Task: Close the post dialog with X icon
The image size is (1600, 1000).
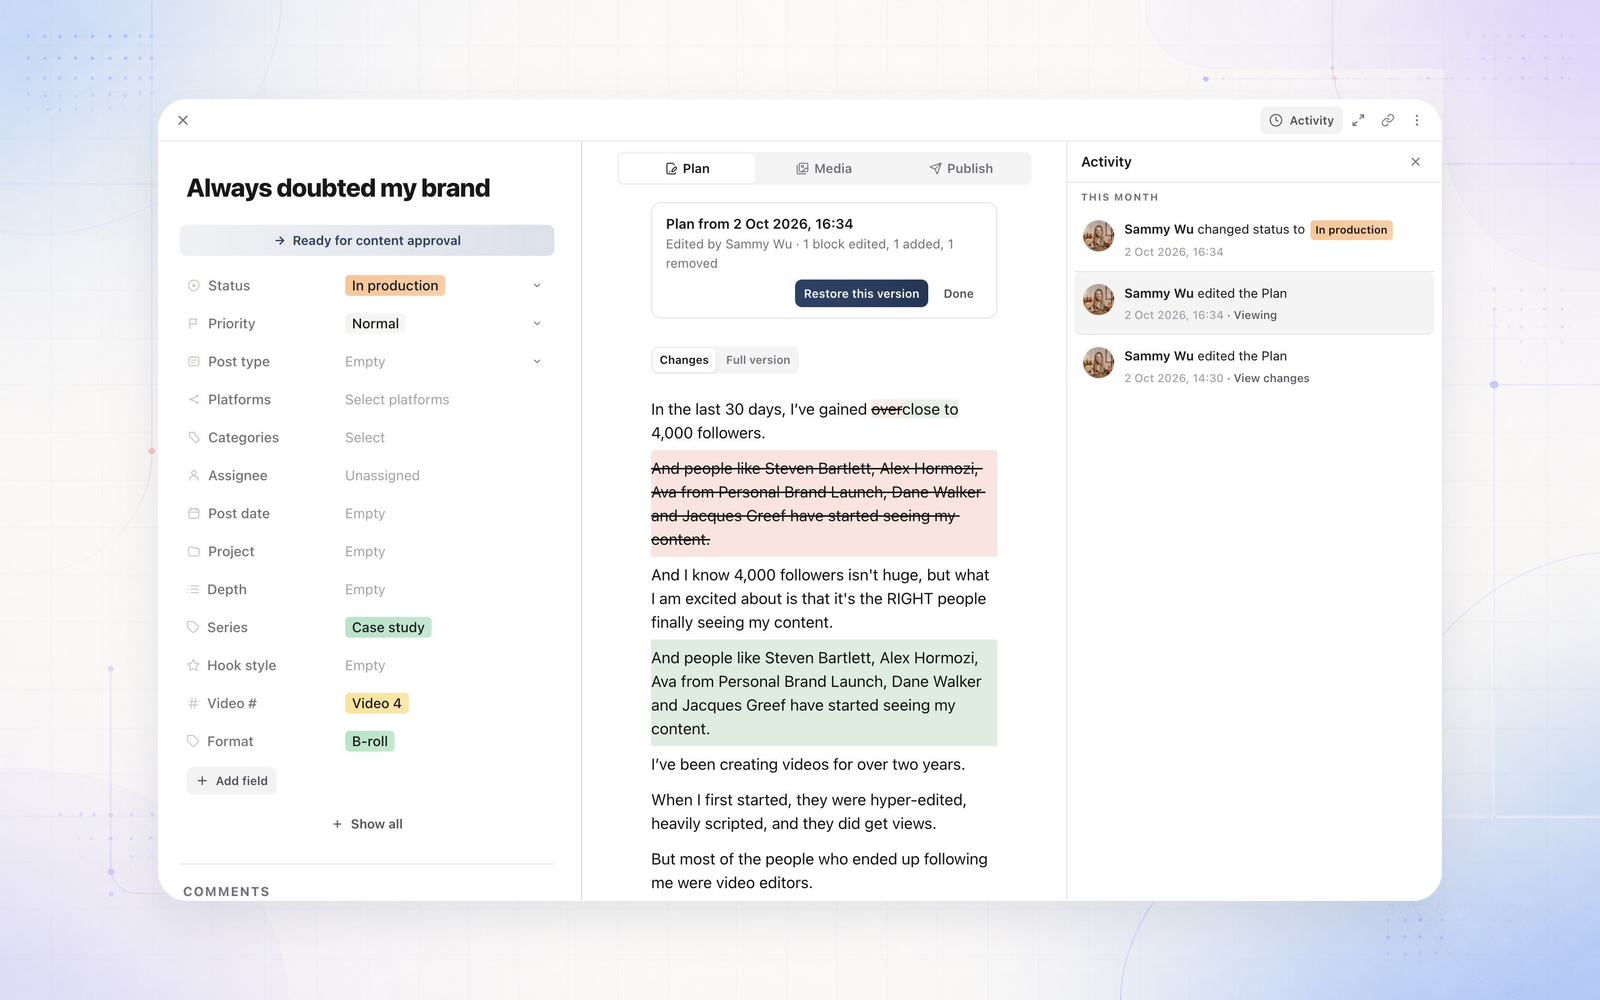Action: coord(183,120)
